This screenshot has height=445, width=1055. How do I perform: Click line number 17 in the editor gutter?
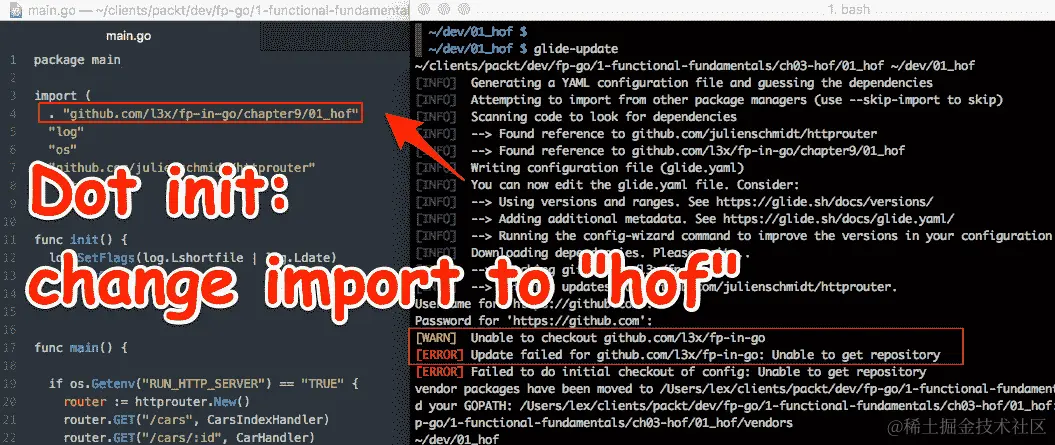(10, 348)
